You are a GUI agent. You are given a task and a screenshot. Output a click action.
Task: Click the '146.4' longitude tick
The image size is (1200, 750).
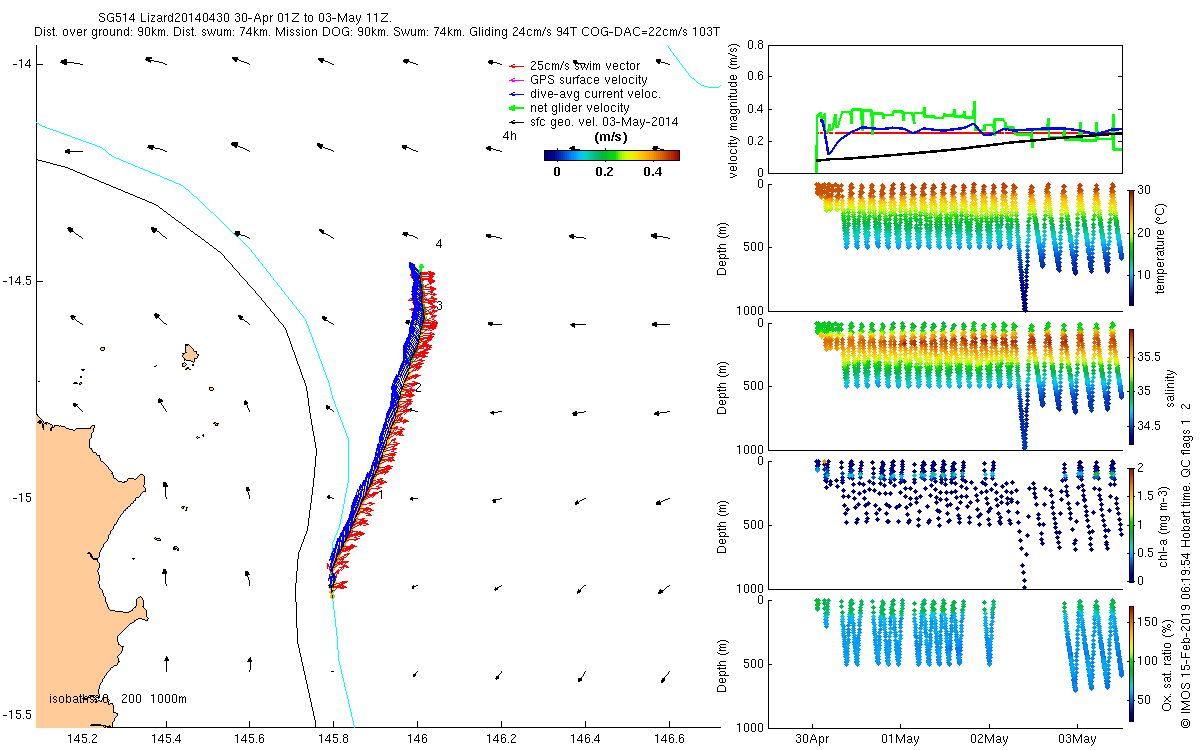[x=585, y=739]
